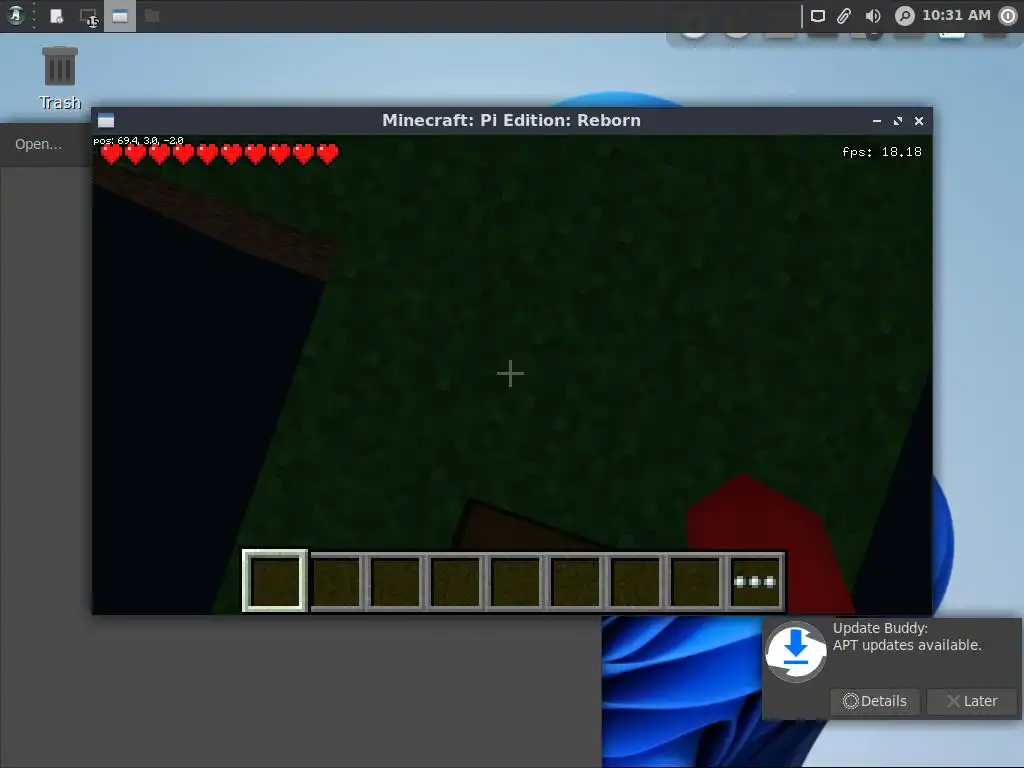Screen dimensions: 1024x768
Task: Select the third hotbar slot
Action: [395, 581]
